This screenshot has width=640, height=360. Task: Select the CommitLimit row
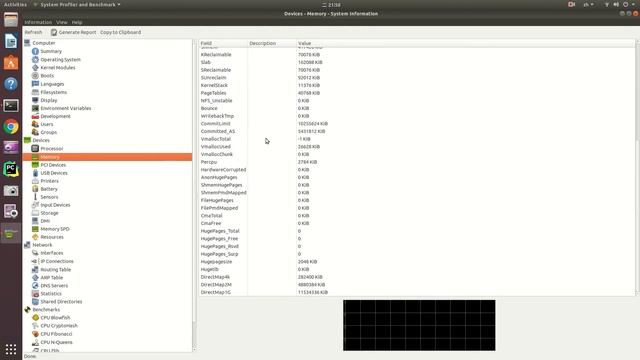pos(417,124)
